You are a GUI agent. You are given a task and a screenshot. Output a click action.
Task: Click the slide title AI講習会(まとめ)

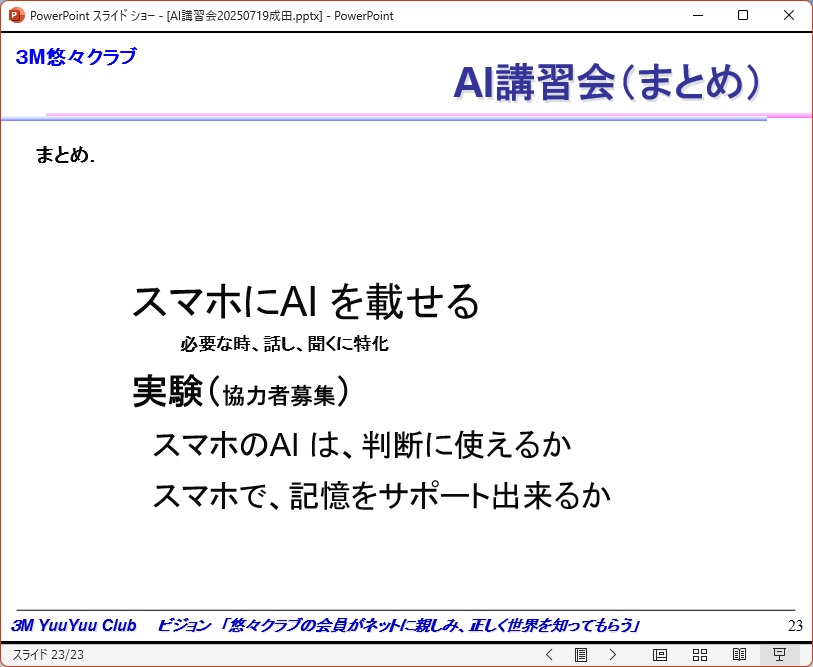pos(606,83)
